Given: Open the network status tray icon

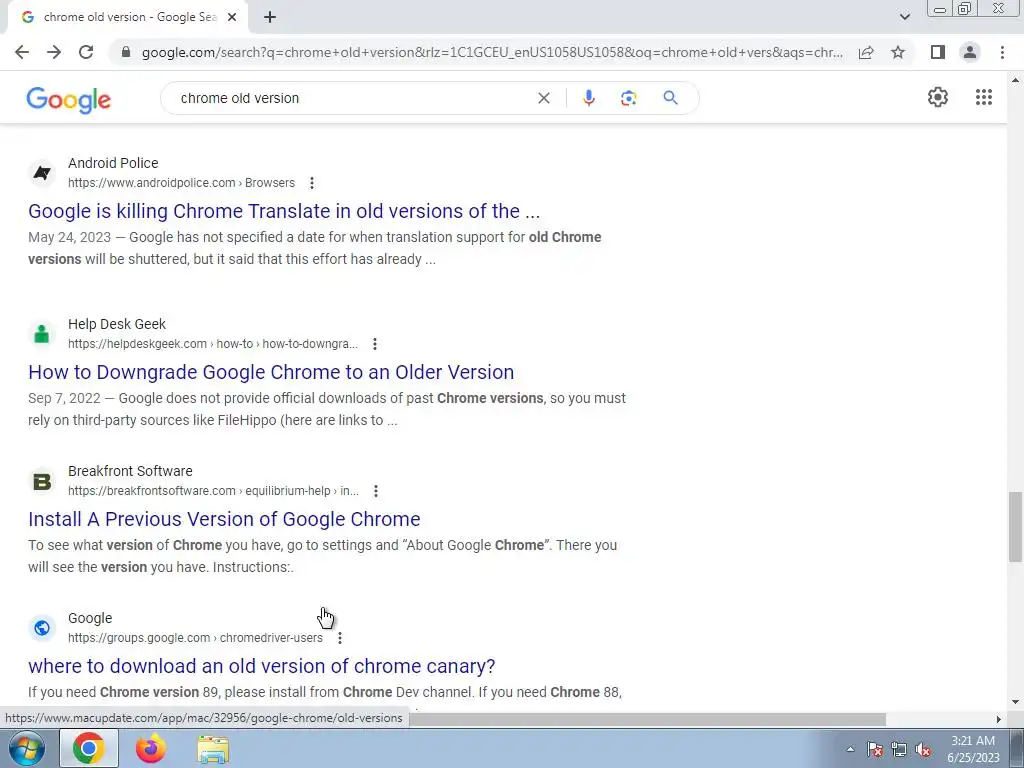Looking at the screenshot, I should point(899,750).
